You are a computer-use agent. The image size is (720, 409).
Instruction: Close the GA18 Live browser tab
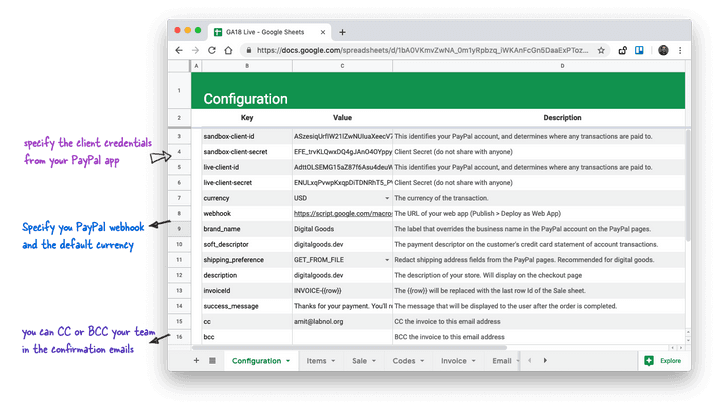[x=323, y=32]
